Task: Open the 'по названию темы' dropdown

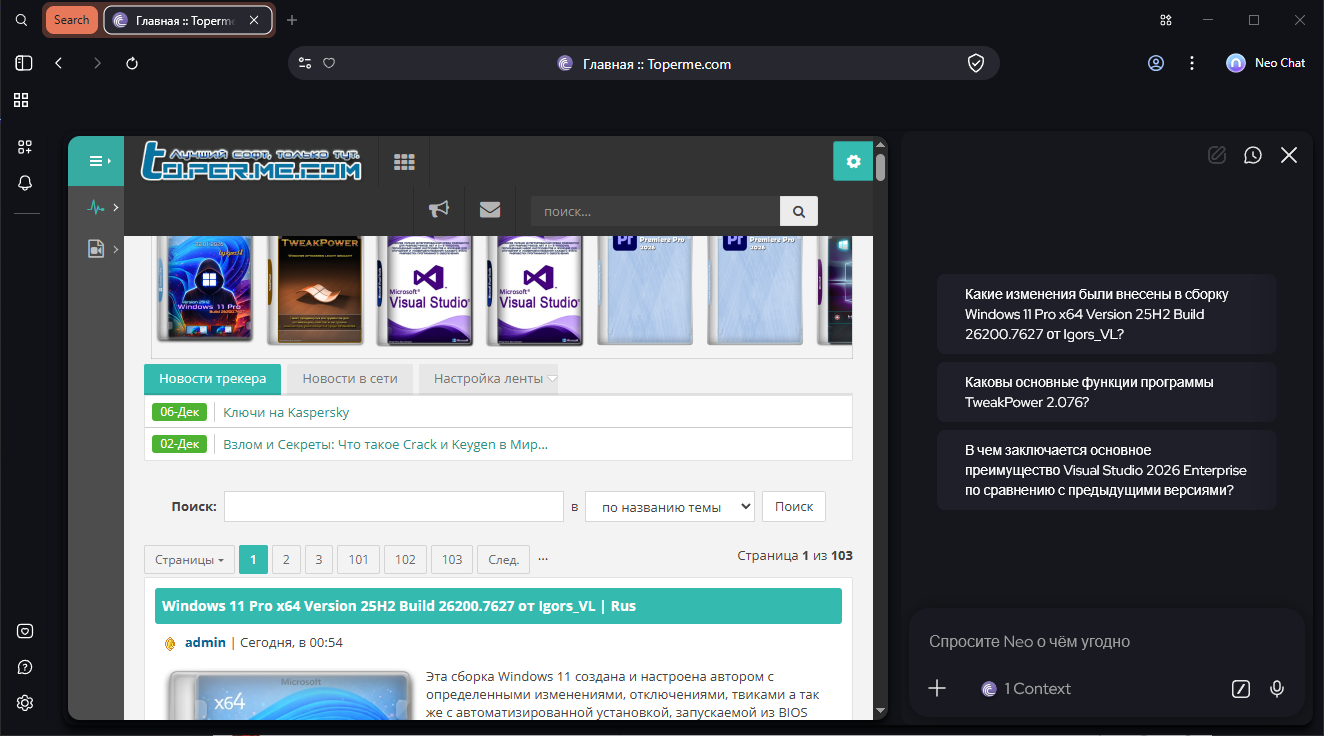Action: pyautogui.click(x=669, y=507)
